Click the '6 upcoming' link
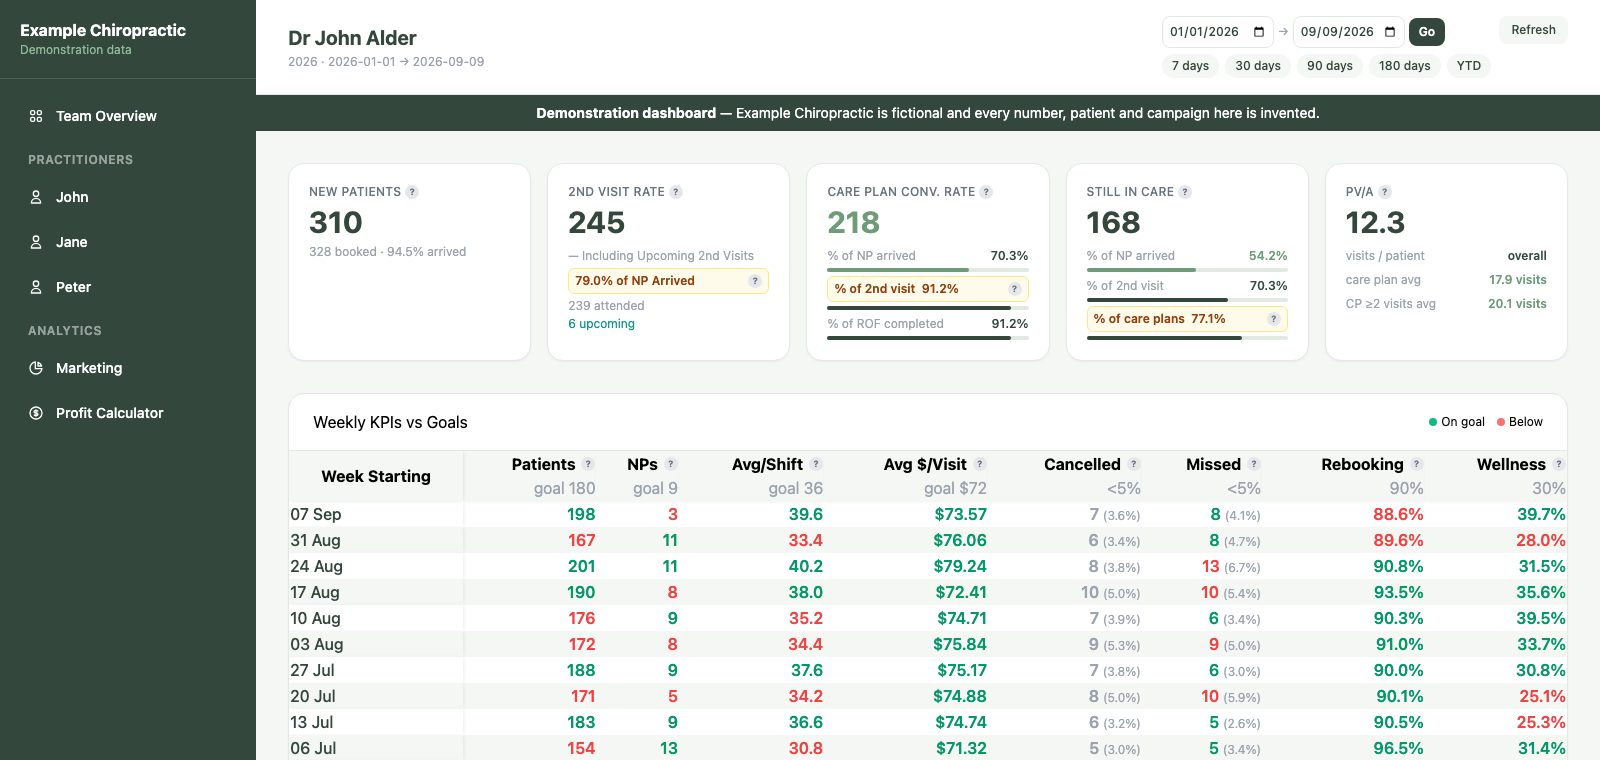Viewport: 1600px width, 760px height. click(601, 324)
